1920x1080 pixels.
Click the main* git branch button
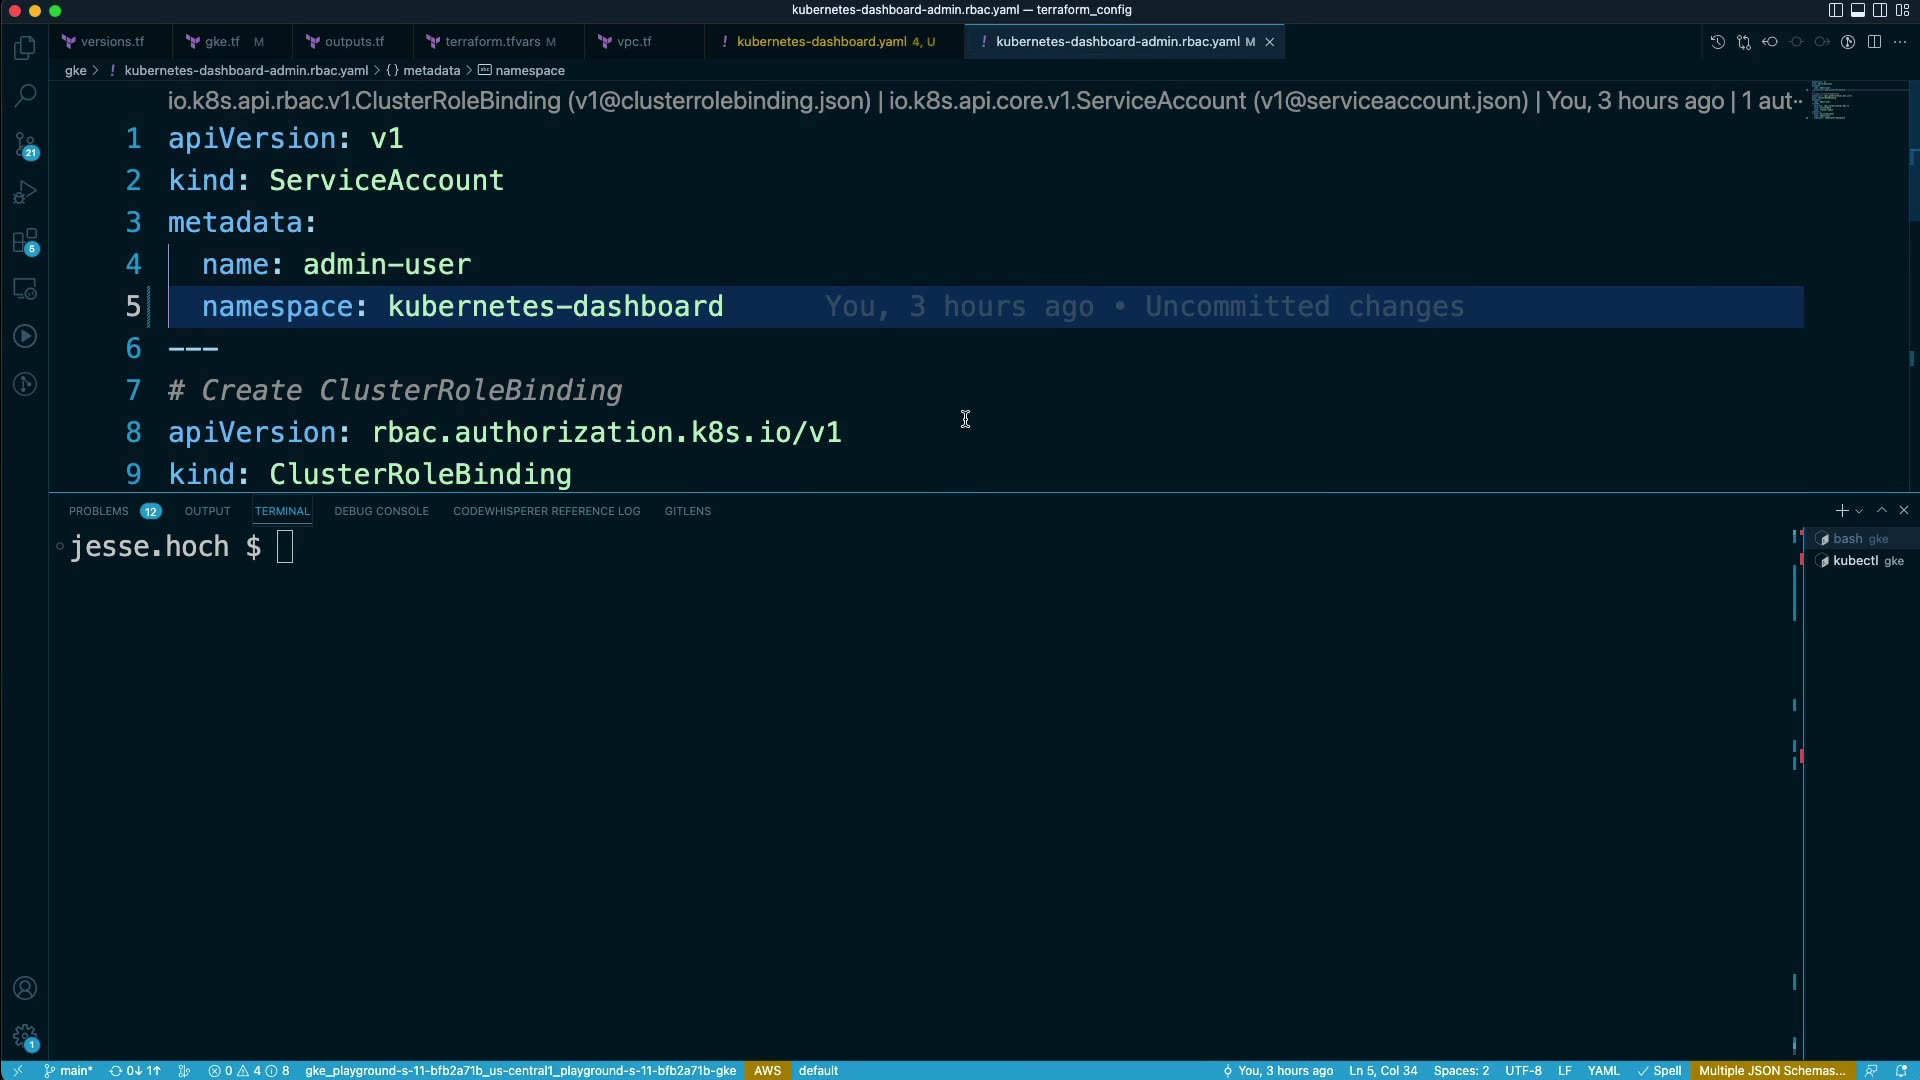click(x=69, y=1070)
